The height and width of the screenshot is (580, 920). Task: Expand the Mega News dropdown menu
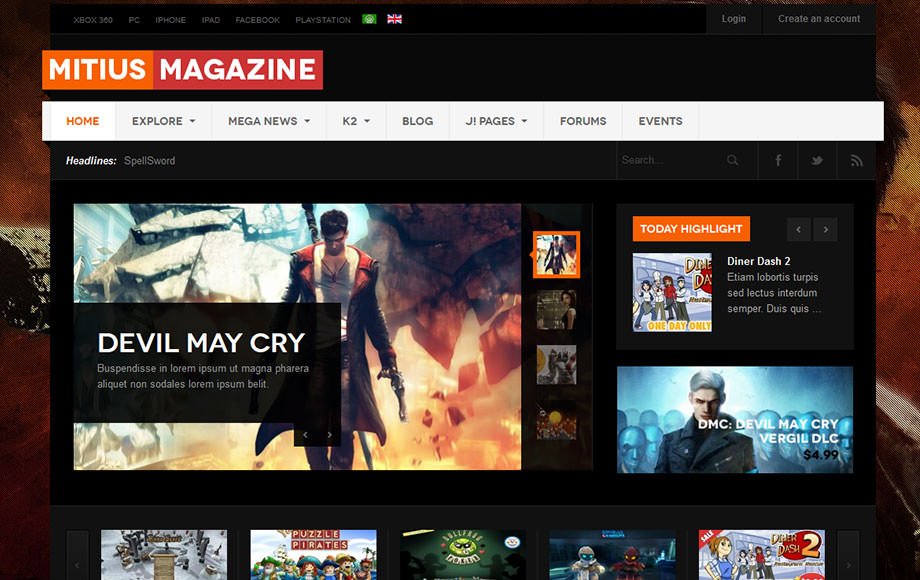(269, 121)
